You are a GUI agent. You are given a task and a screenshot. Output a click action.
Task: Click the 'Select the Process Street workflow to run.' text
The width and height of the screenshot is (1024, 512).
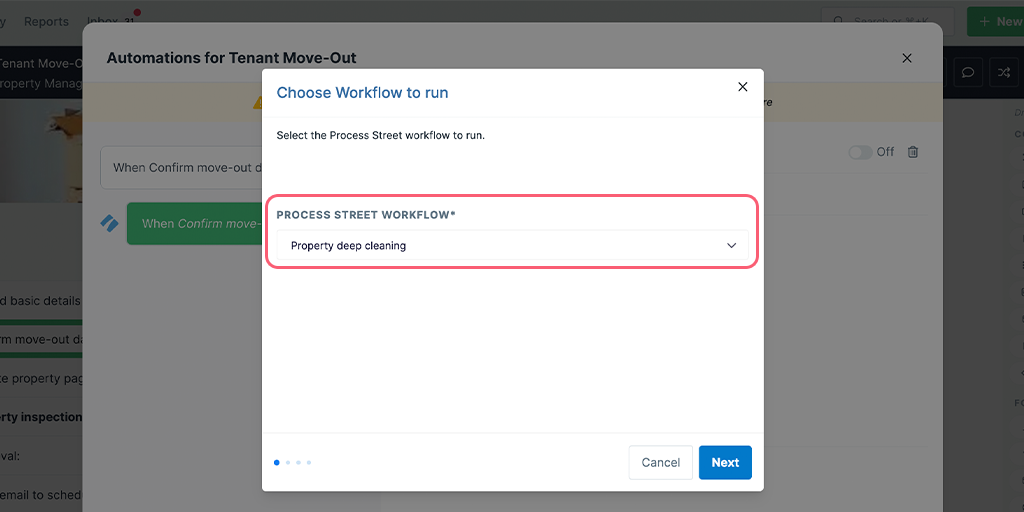click(x=381, y=136)
